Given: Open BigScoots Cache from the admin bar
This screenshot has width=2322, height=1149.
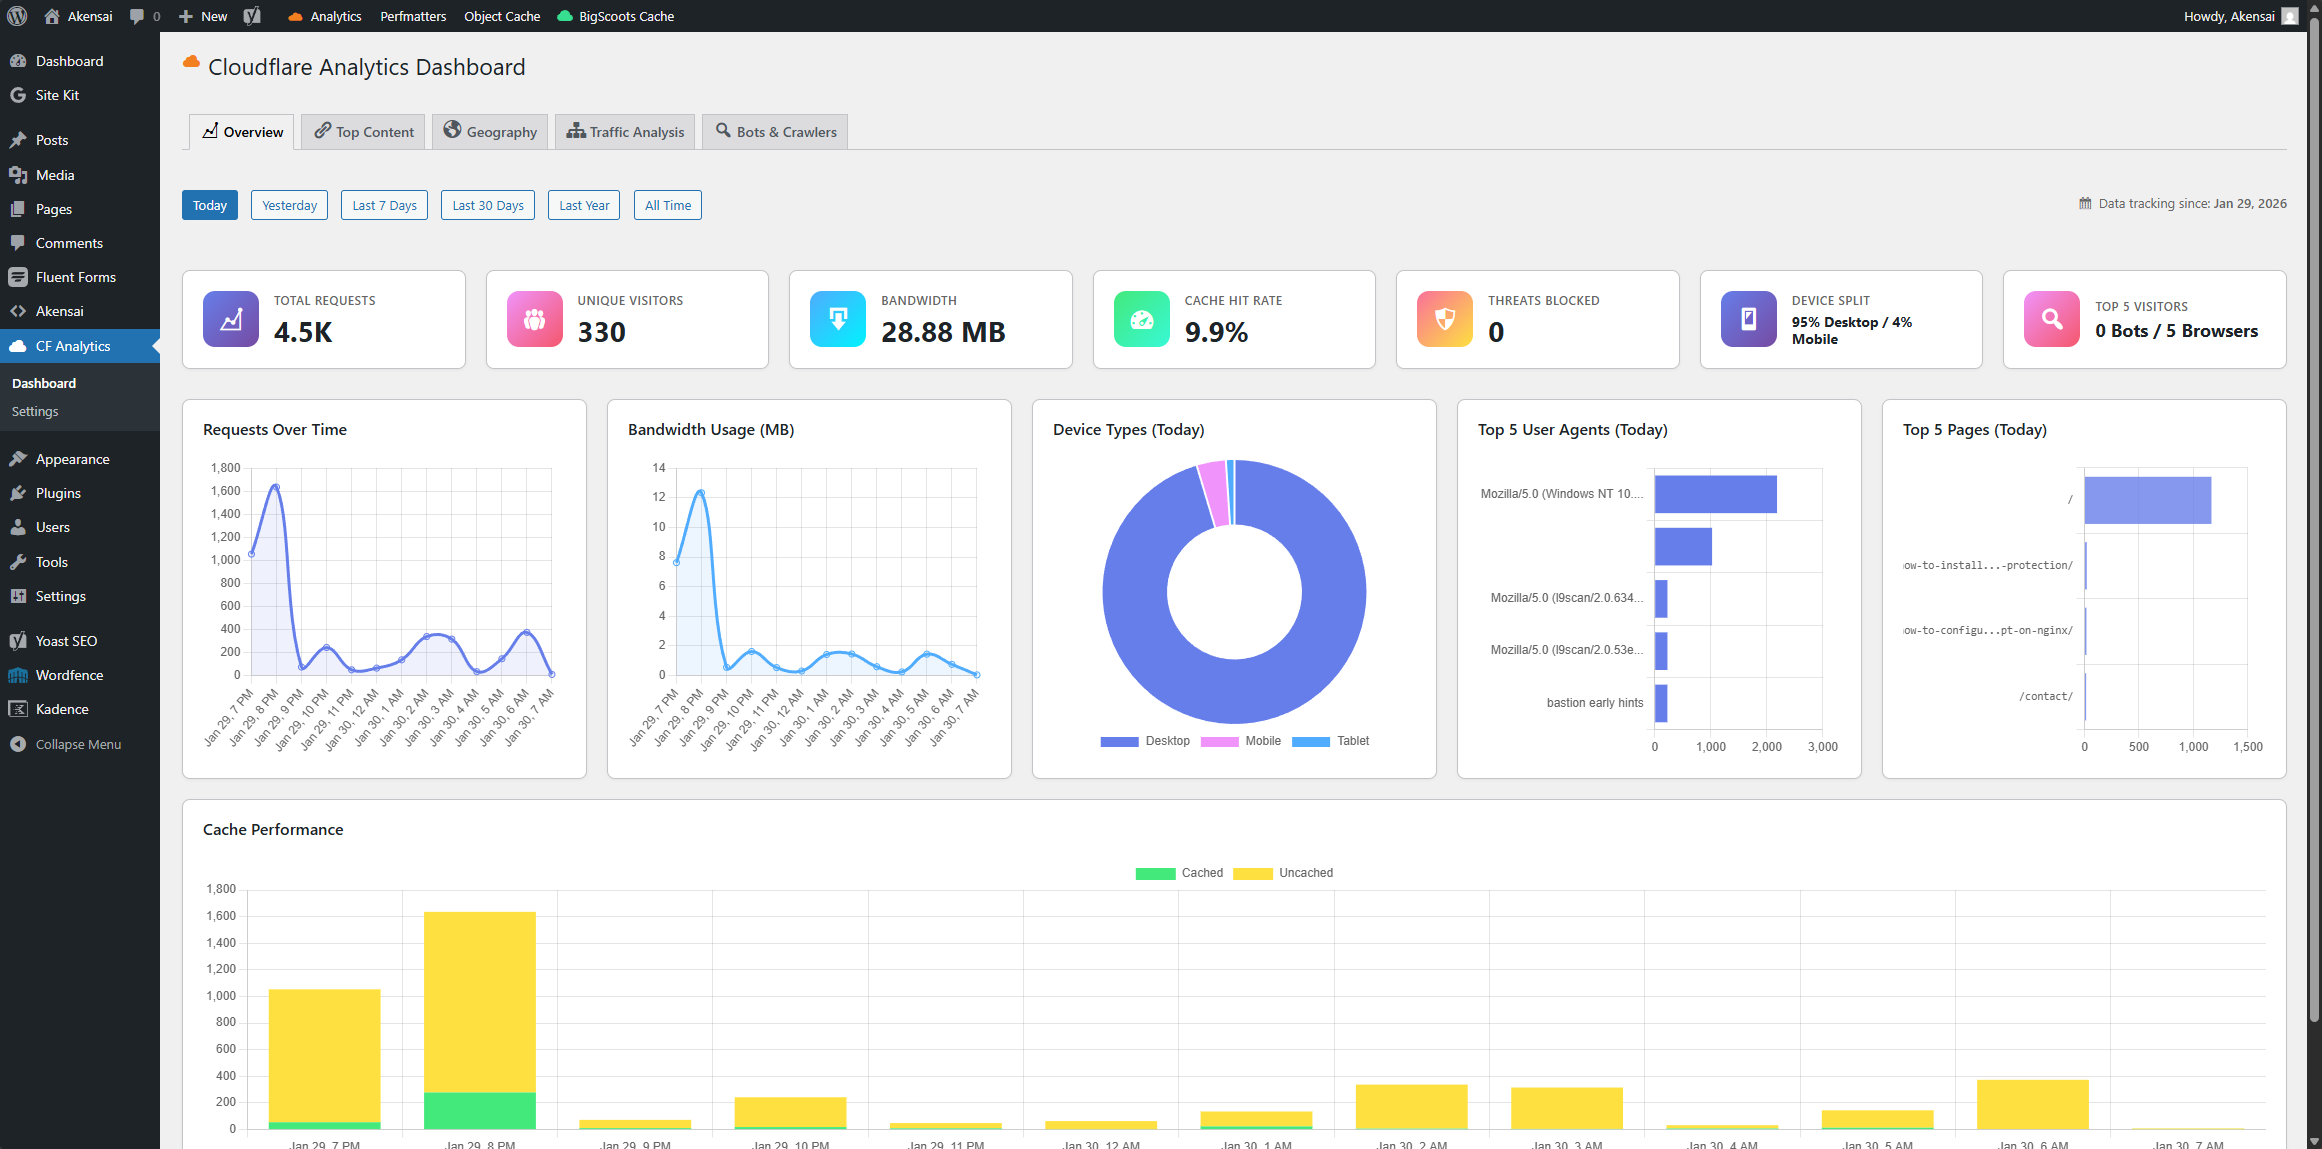Looking at the screenshot, I should coord(616,16).
